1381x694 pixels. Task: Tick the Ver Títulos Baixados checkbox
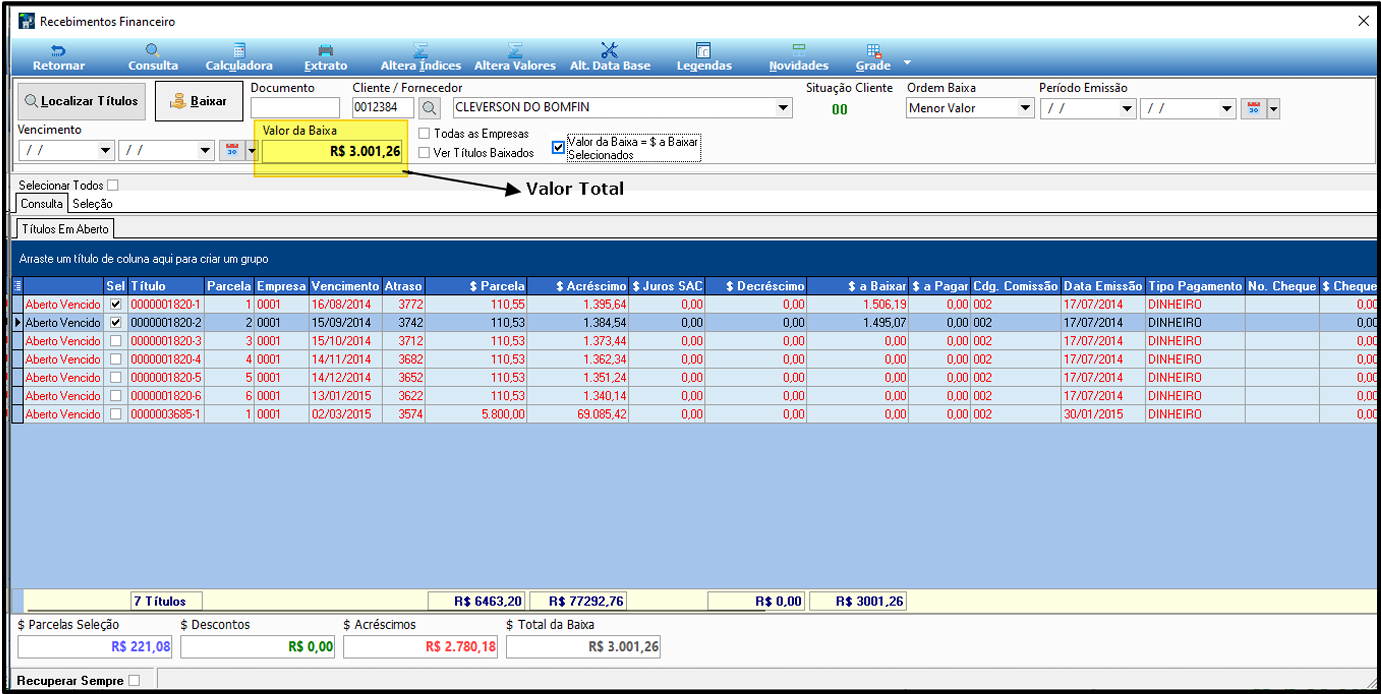click(425, 153)
